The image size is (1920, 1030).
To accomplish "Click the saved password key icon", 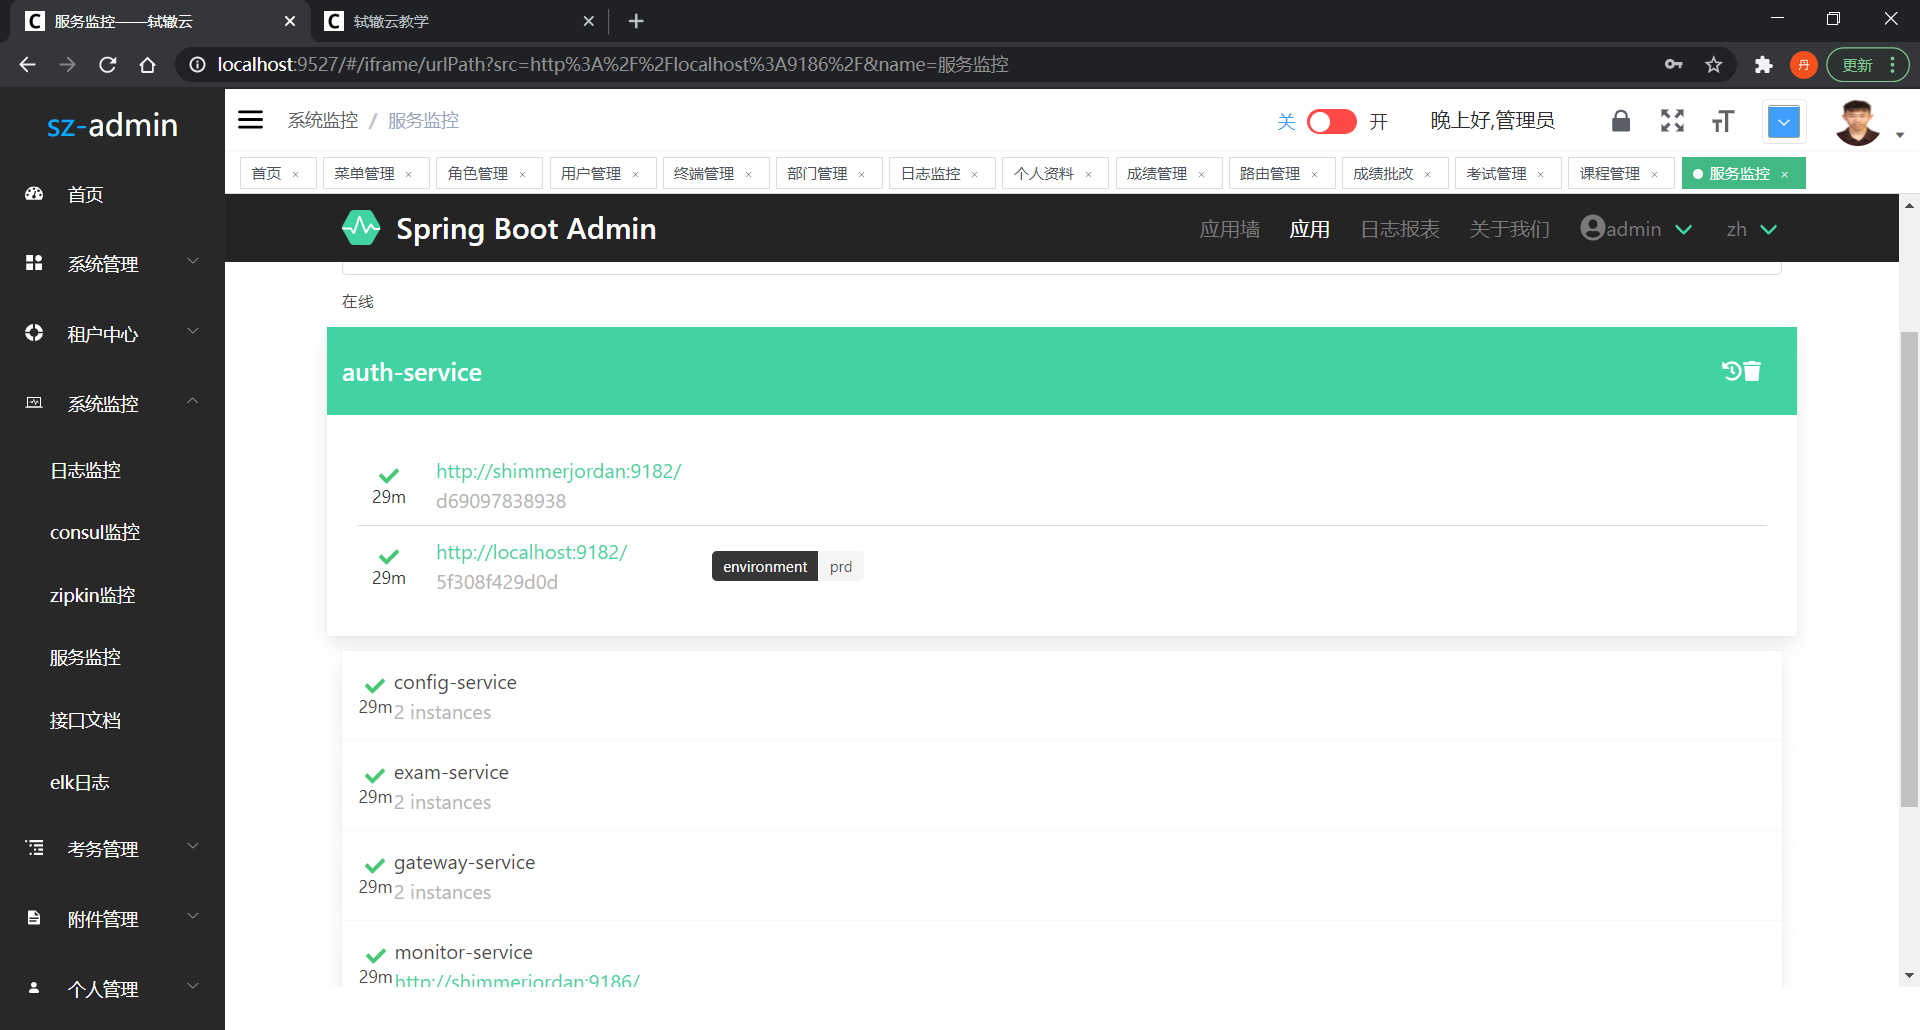I will pos(1674,64).
